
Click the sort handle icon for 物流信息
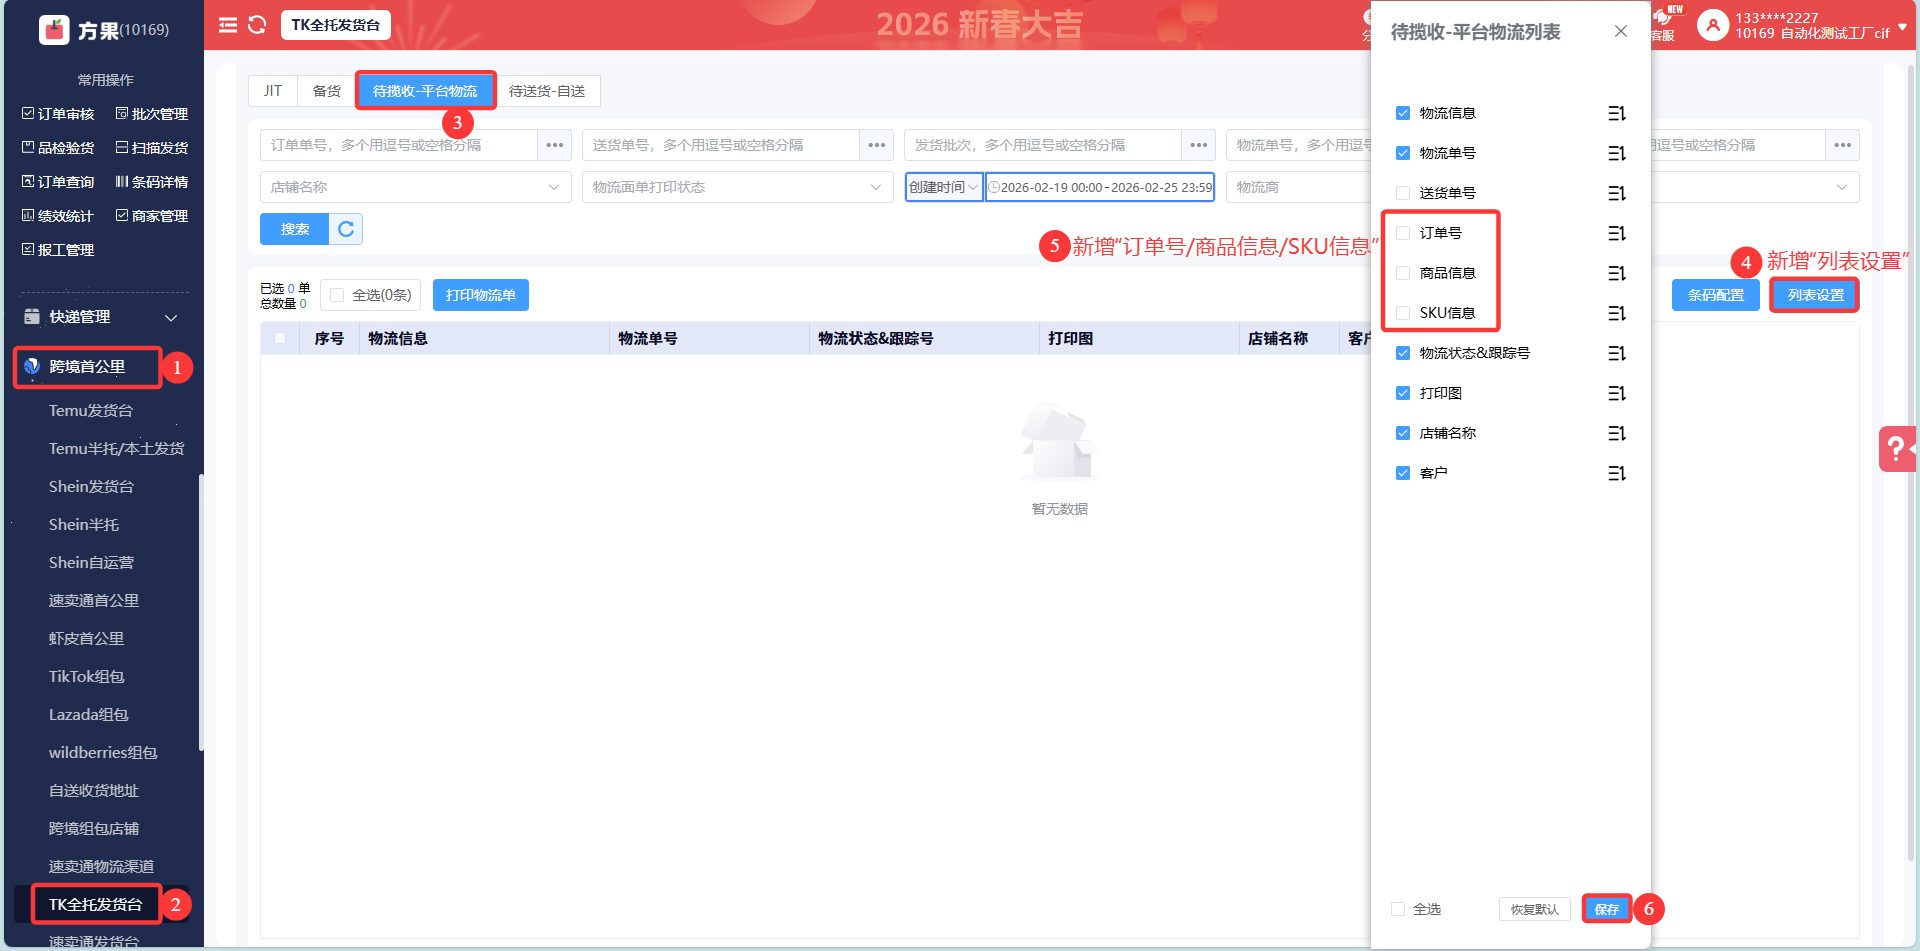click(1616, 114)
